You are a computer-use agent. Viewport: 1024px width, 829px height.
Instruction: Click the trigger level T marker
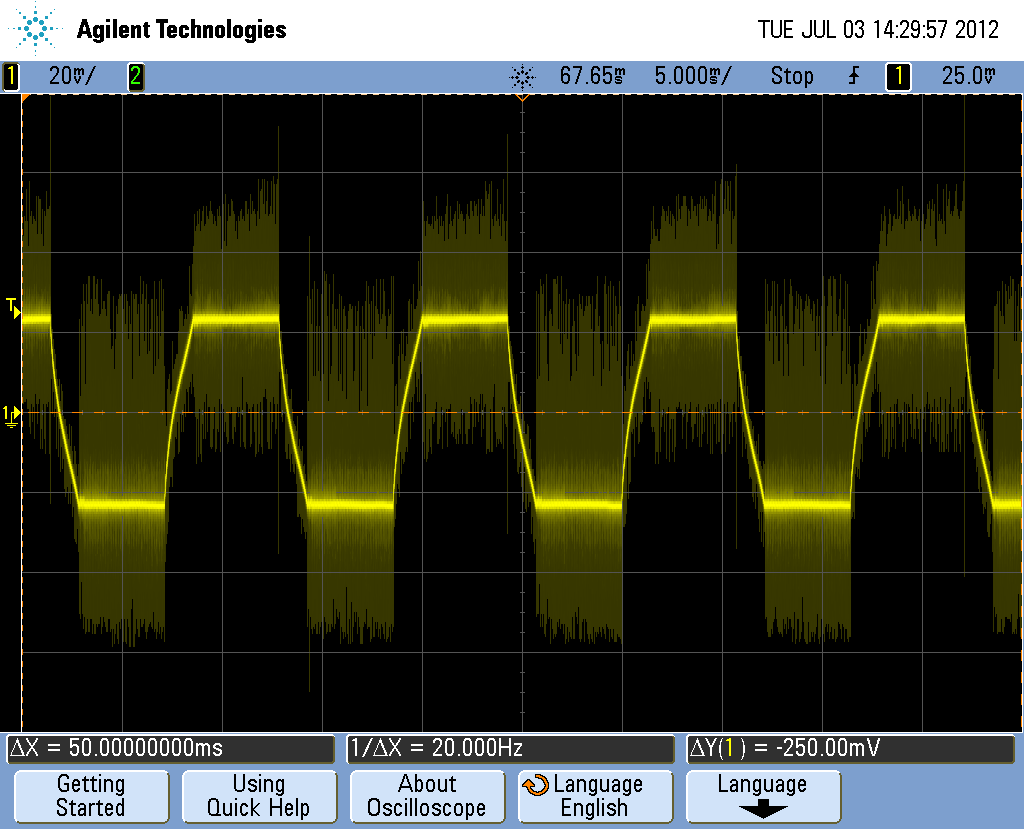click(13, 308)
